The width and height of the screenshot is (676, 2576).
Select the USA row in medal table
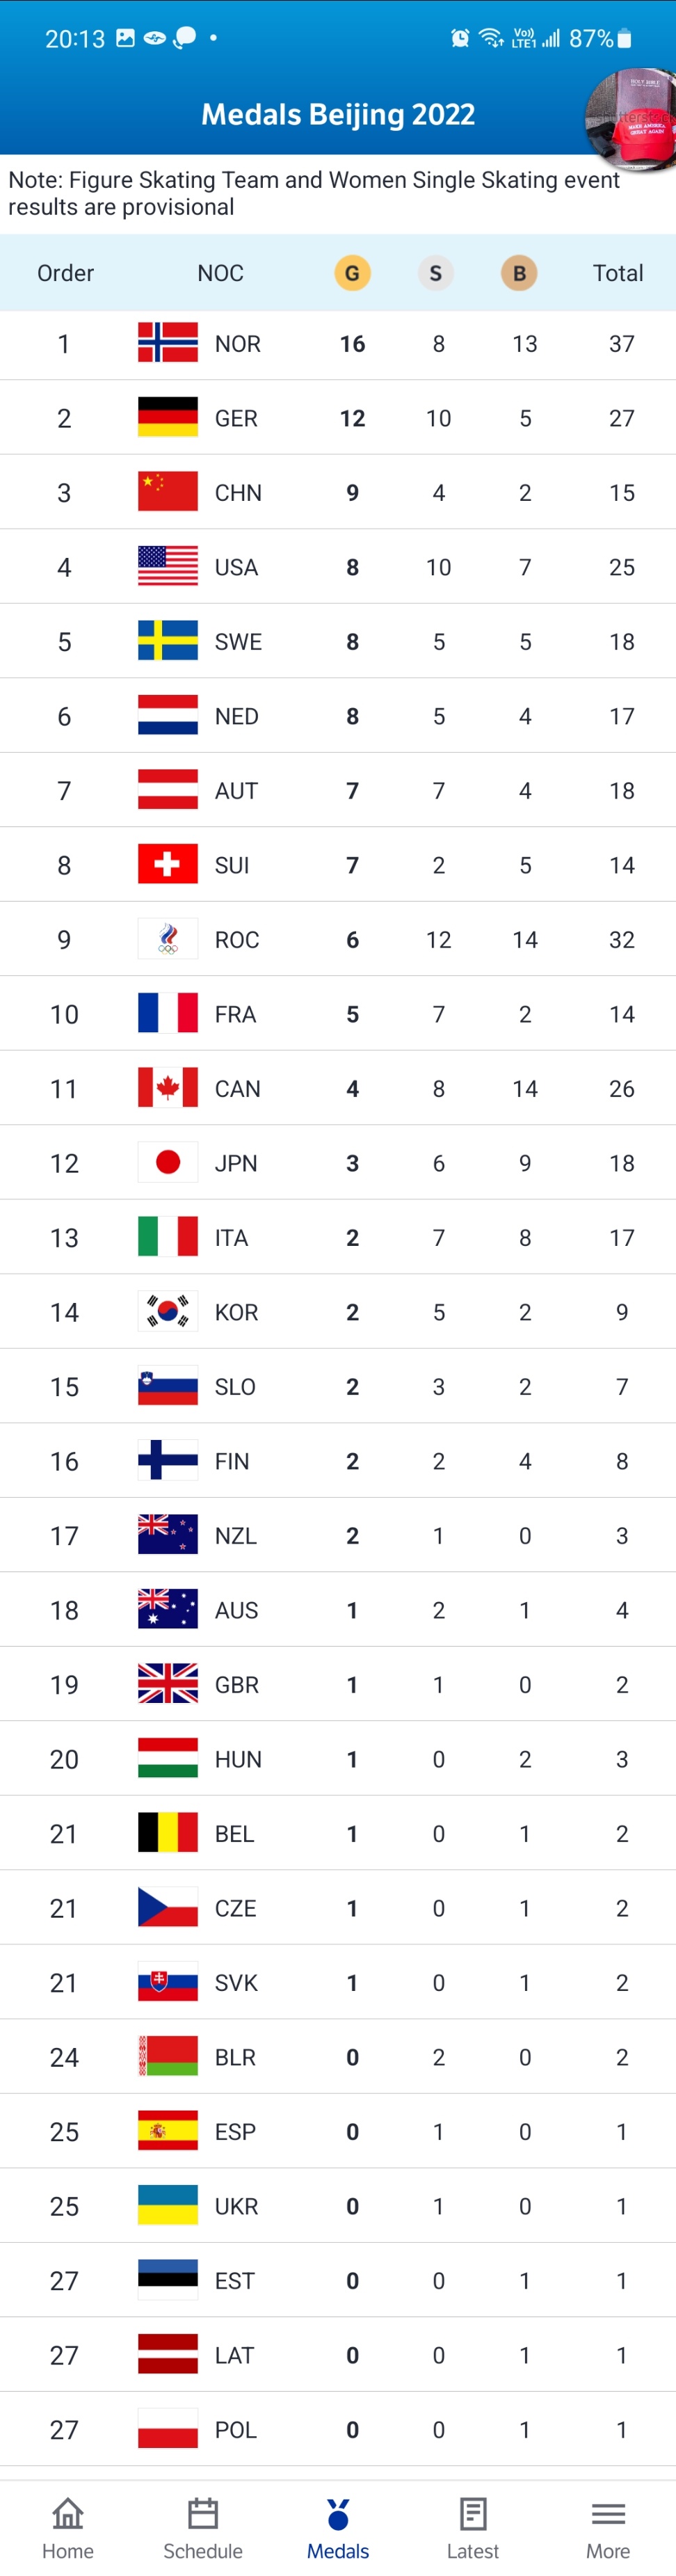coord(338,567)
